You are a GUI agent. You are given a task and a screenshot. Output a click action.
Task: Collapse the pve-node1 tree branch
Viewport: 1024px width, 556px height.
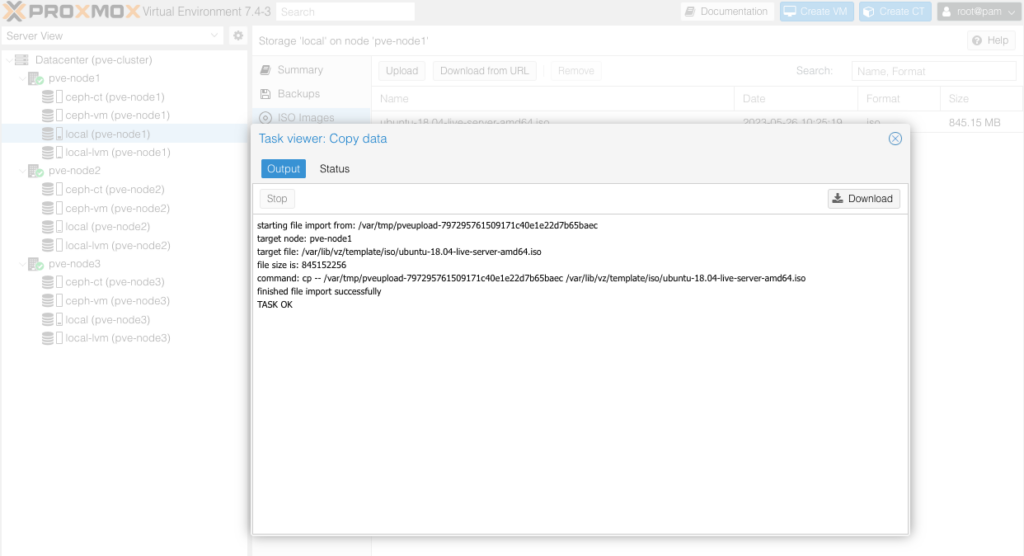click(x=22, y=78)
